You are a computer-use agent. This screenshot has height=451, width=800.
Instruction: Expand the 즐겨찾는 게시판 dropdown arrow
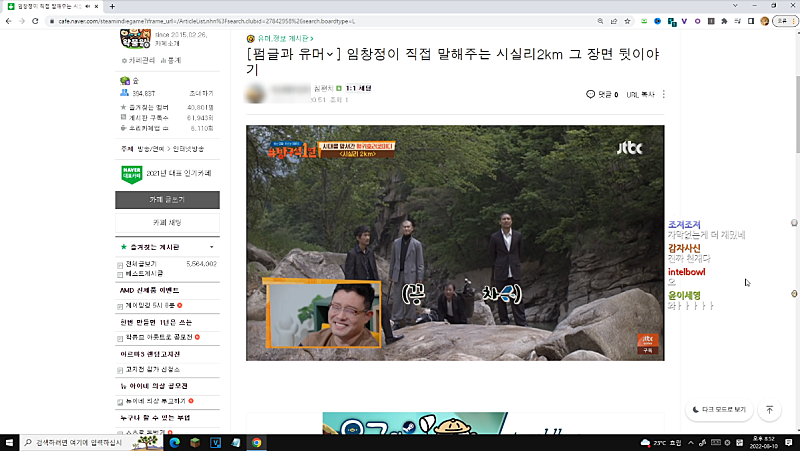(x=212, y=247)
